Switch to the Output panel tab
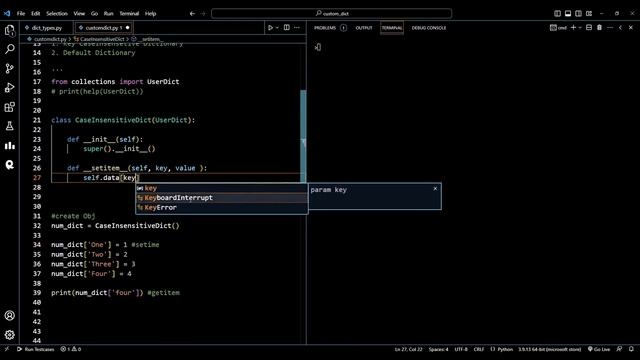This screenshot has width=640, height=360. pyautogui.click(x=364, y=28)
